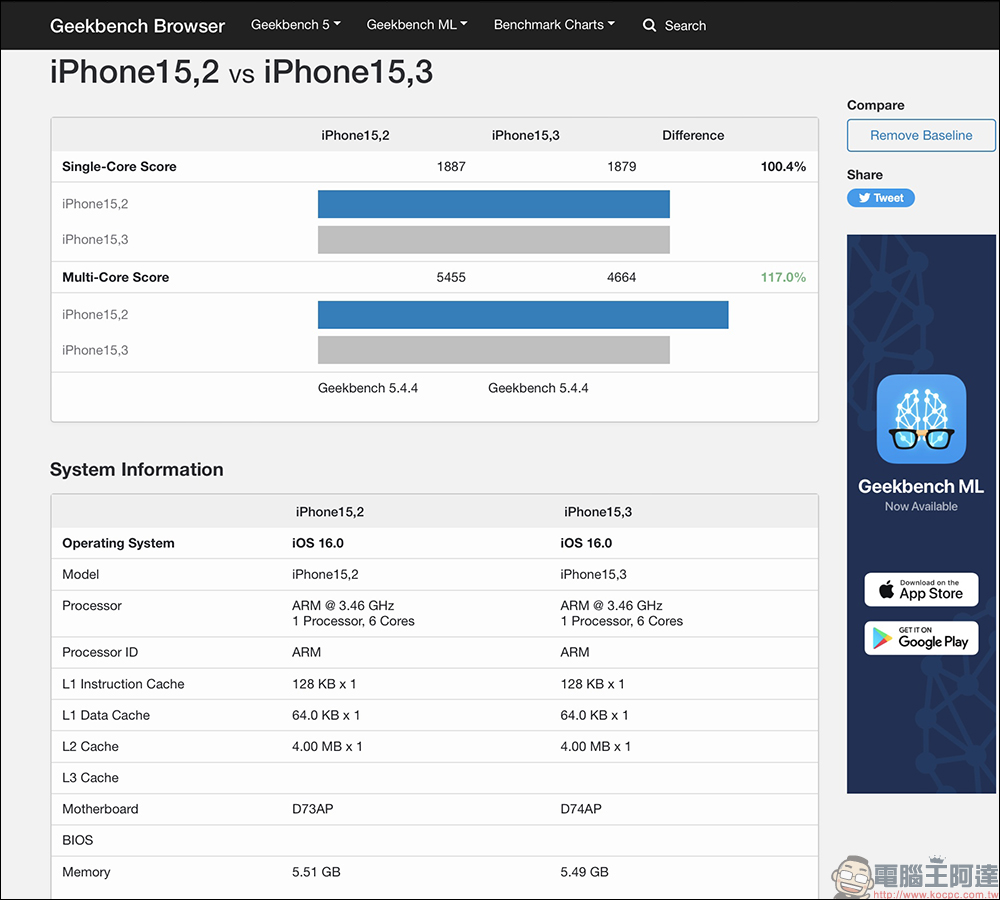This screenshot has width=1000, height=900.
Task: Click the 117.0% multi-core difference value
Action: pos(783,277)
